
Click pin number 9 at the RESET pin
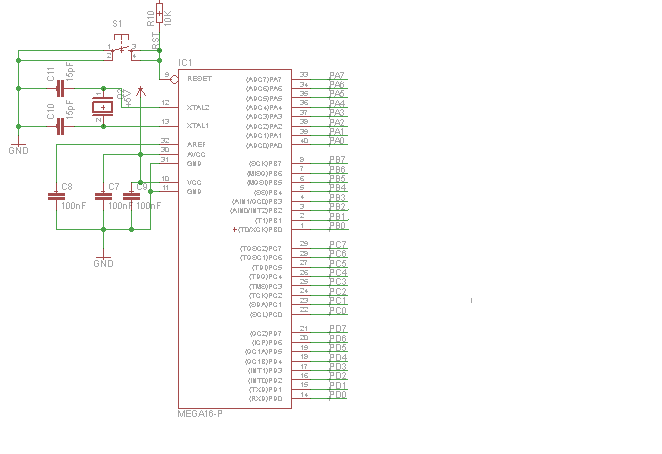167,75
